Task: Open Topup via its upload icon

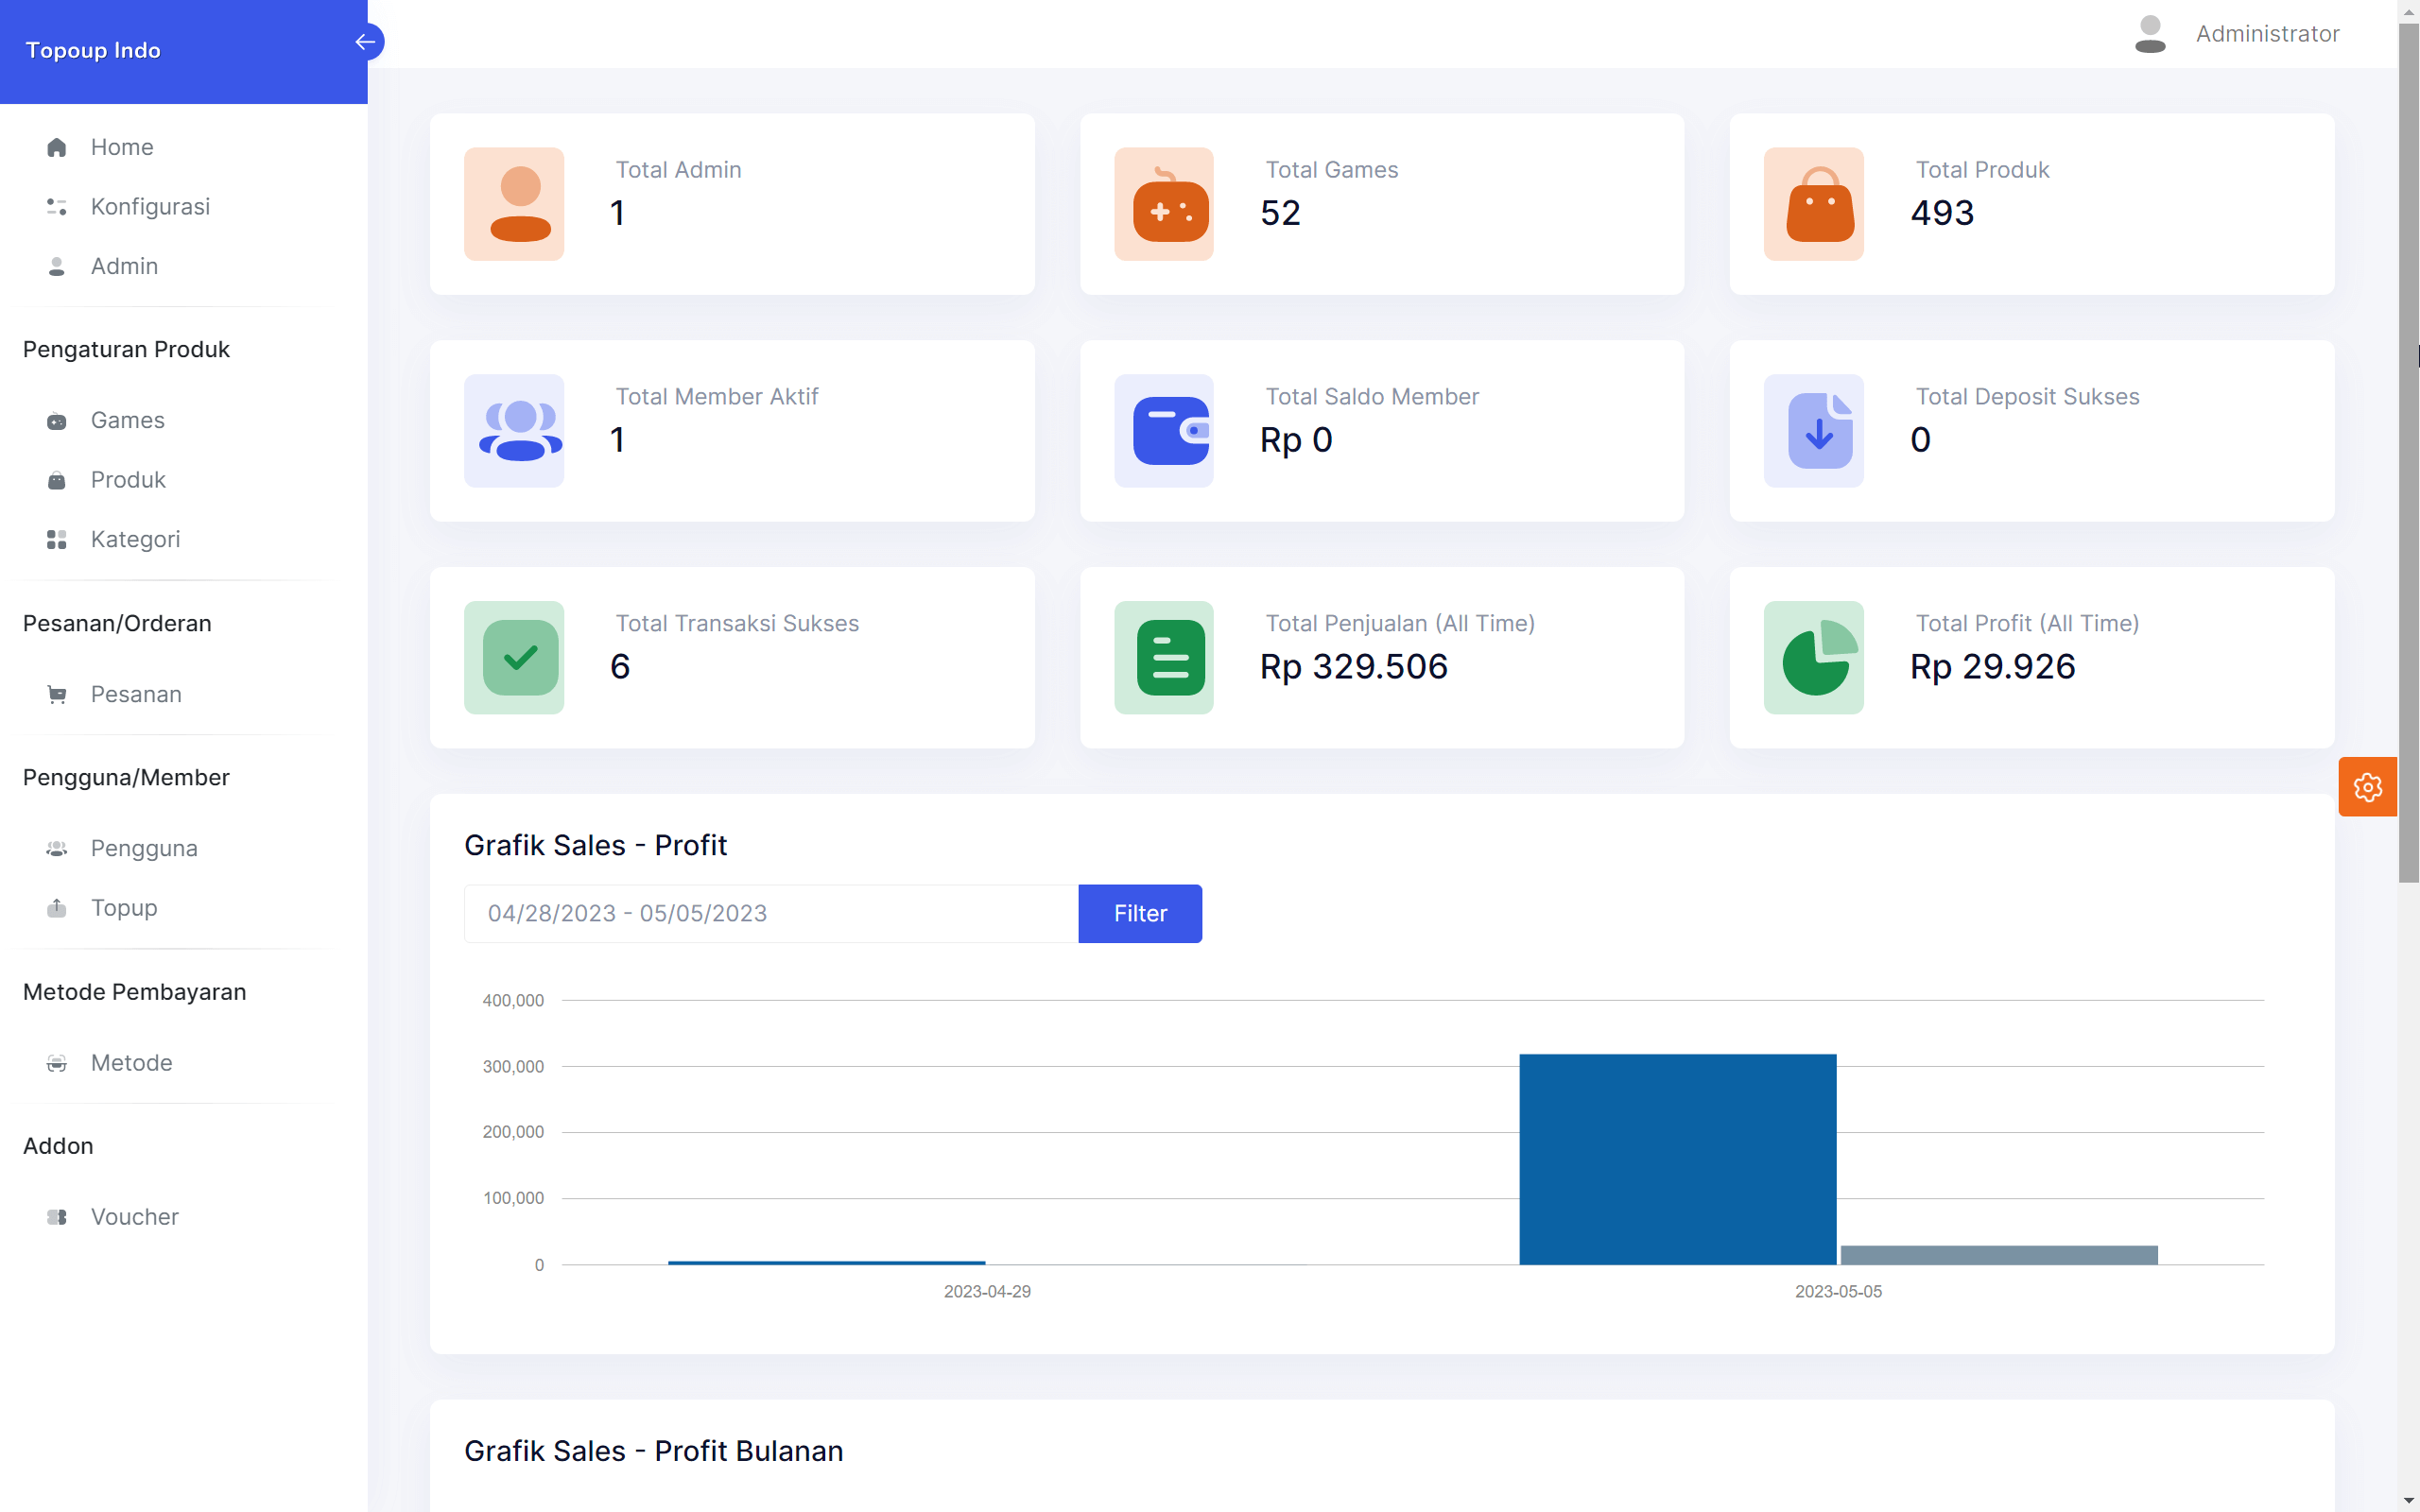Action: pyautogui.click(x=56, y=908)
